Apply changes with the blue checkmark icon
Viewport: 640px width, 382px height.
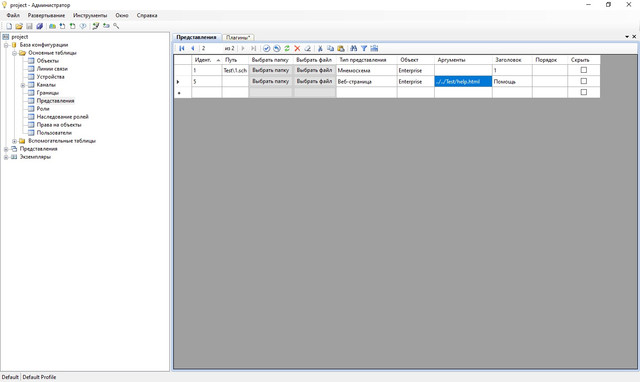[x=267, y=48]
